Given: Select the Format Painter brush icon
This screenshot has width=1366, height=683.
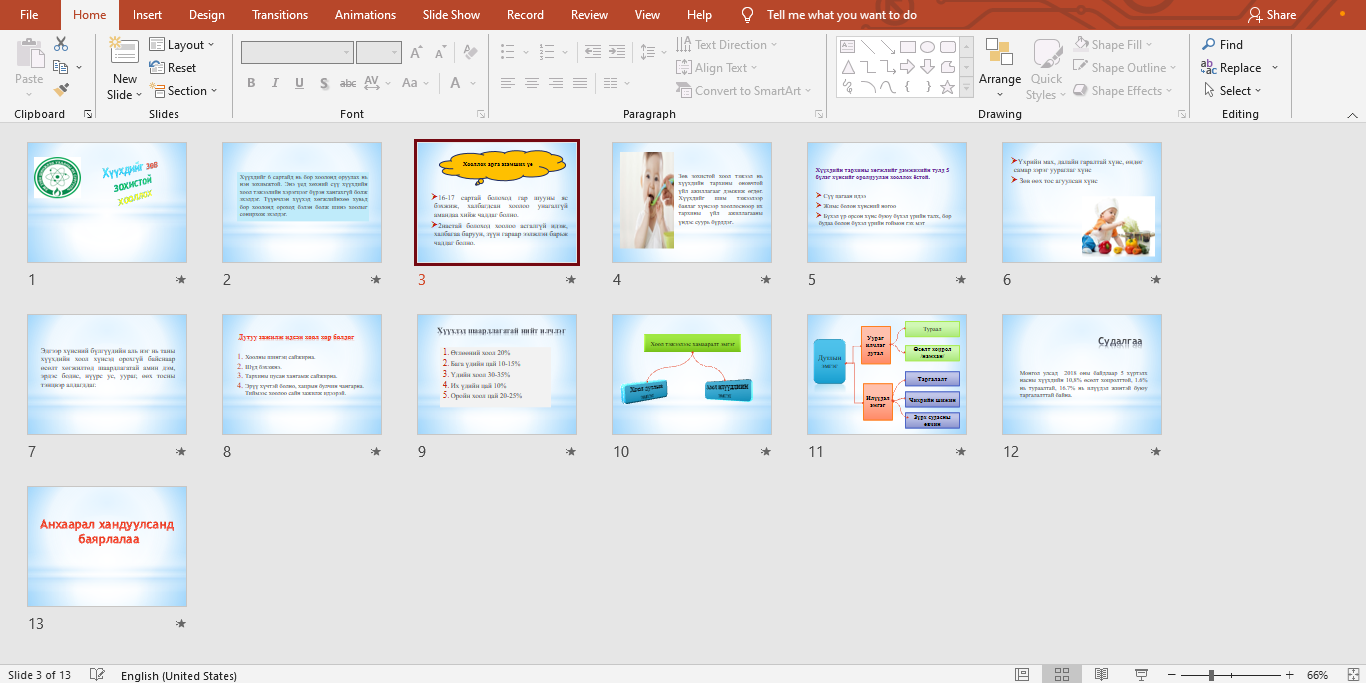Looking at the screenshot, I should pos(61,90).
